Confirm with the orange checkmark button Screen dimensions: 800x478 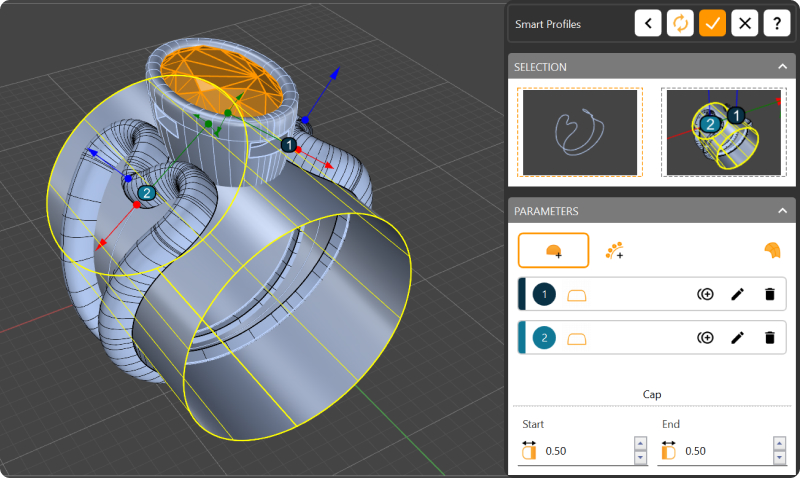712,23
